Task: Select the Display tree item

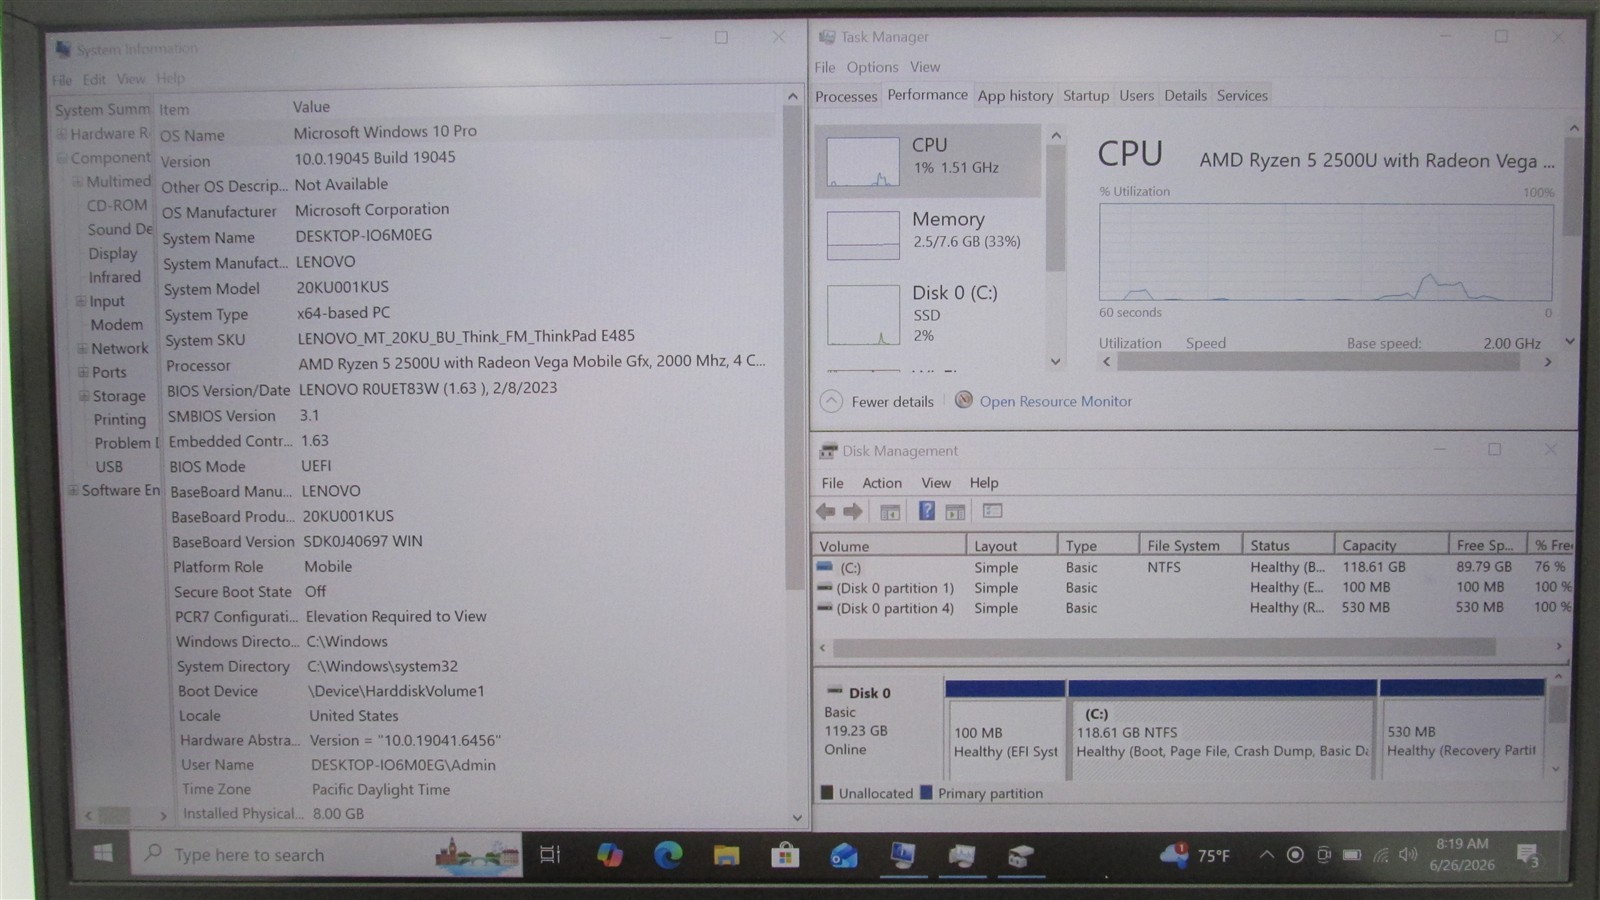Action: [x=112, y=254]
